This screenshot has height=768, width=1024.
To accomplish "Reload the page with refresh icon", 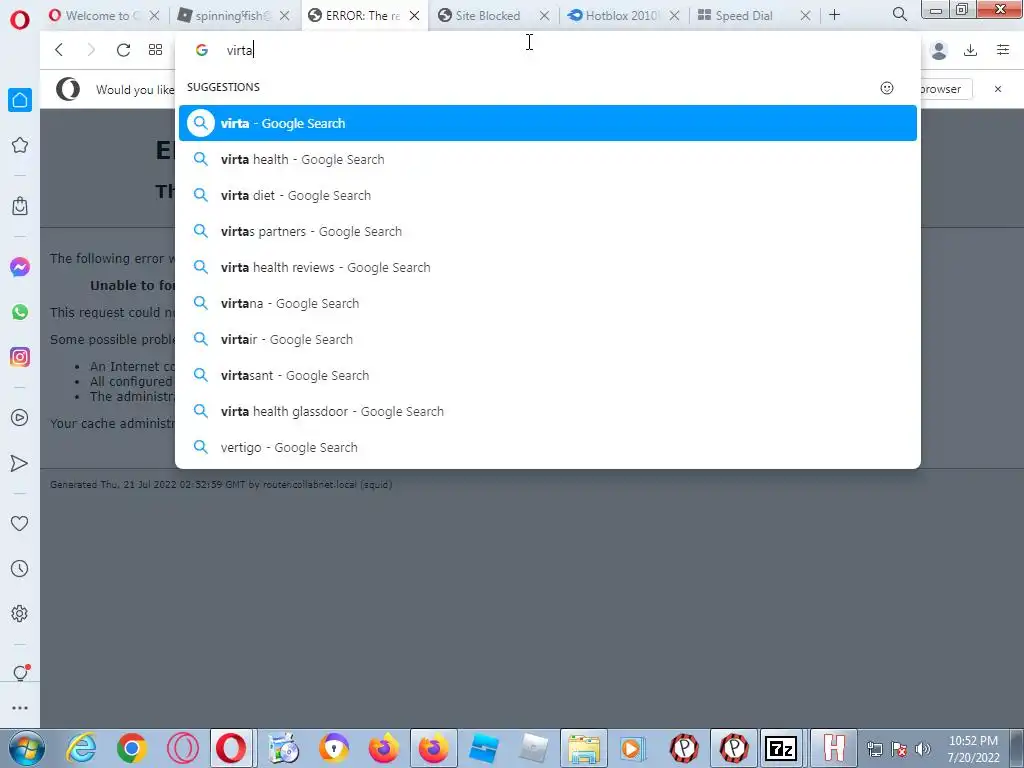I will coord(123,50).
